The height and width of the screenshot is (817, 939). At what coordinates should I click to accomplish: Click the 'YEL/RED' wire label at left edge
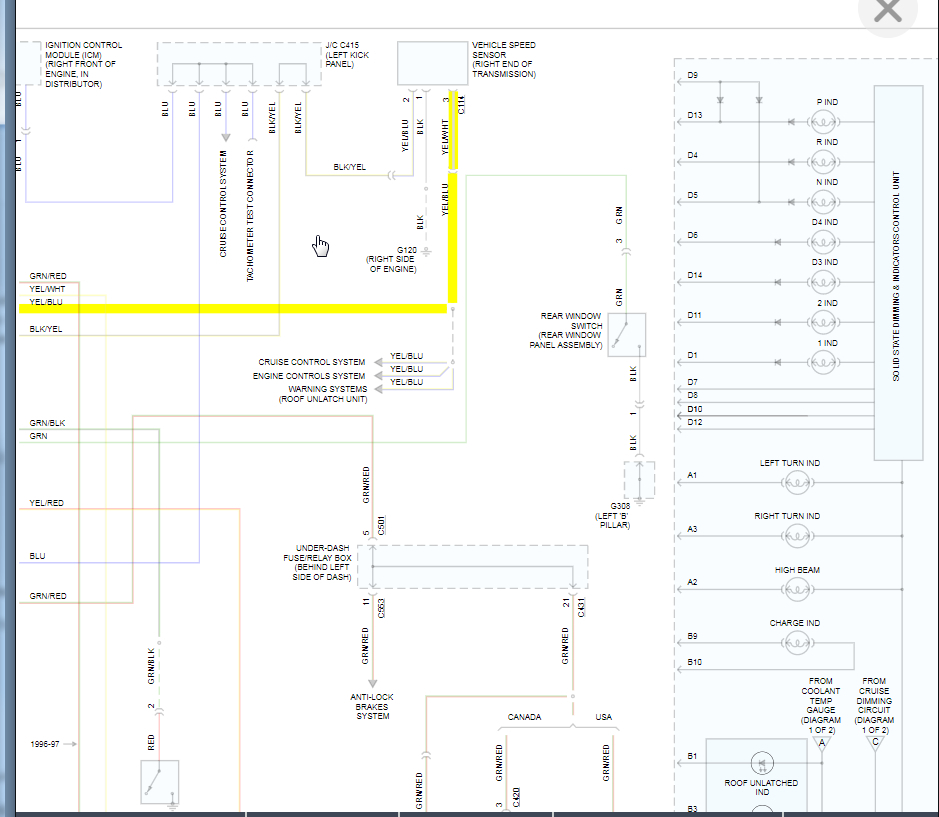[47, 503]
